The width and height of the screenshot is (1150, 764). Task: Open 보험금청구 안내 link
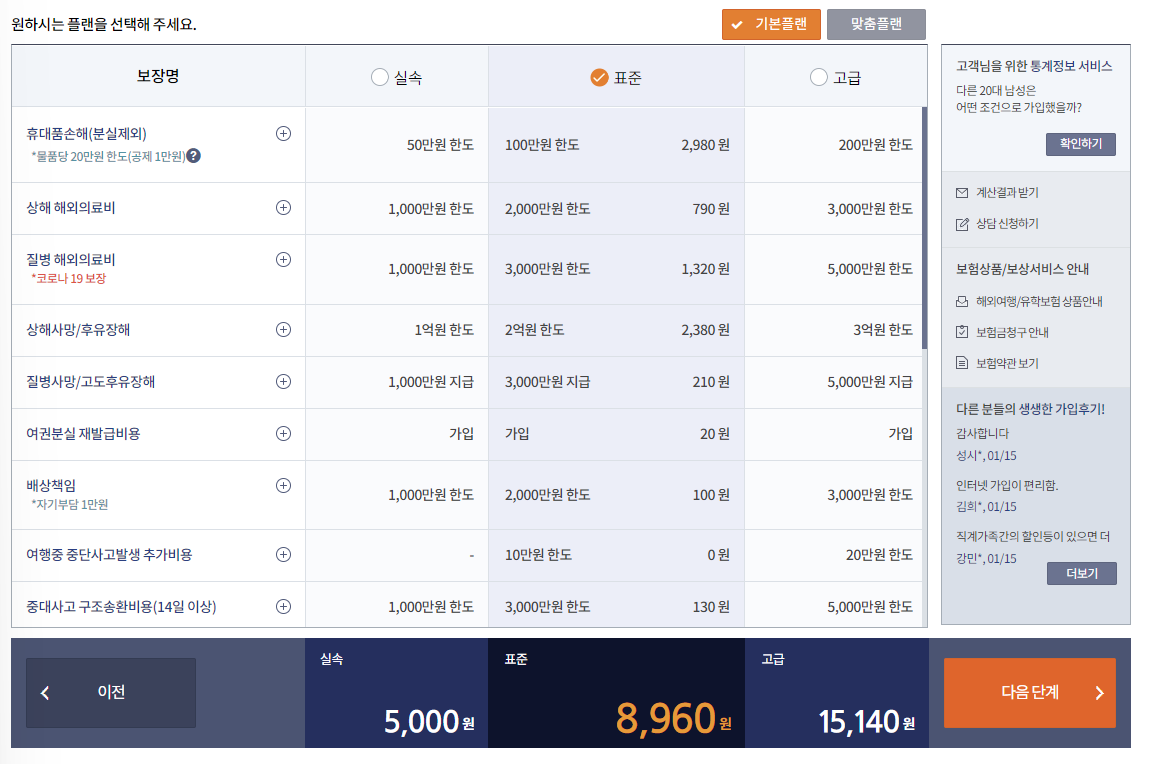tap(1012, 332)
